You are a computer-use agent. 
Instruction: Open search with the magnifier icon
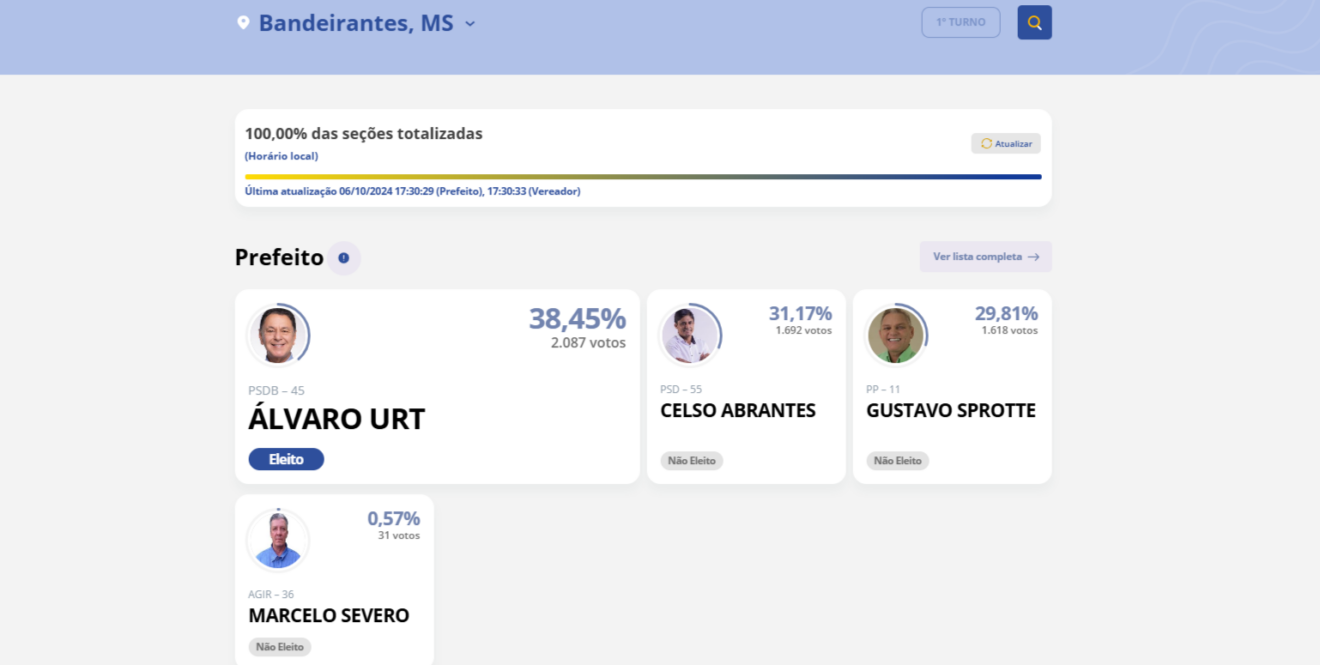coord(1035,22)
